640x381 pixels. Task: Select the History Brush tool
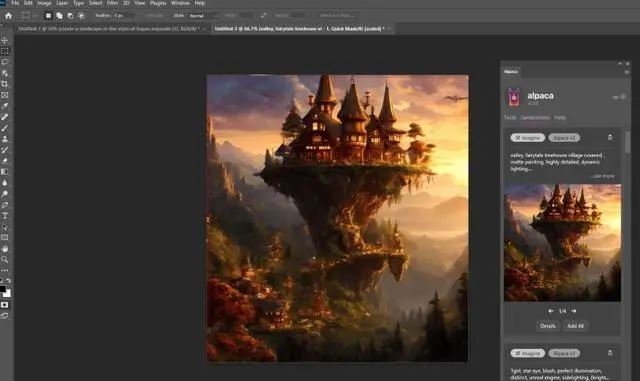pyautogui.click(x=4, y=150)
